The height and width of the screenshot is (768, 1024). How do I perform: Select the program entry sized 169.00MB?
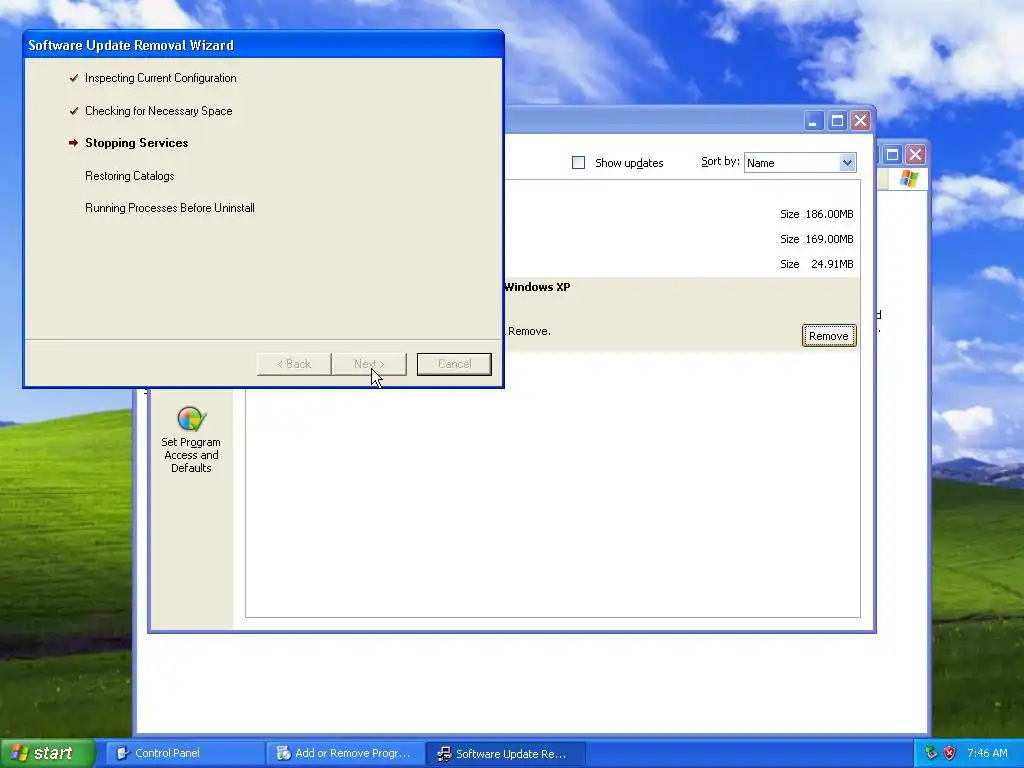pyautogui.click(x=681, y=239)
